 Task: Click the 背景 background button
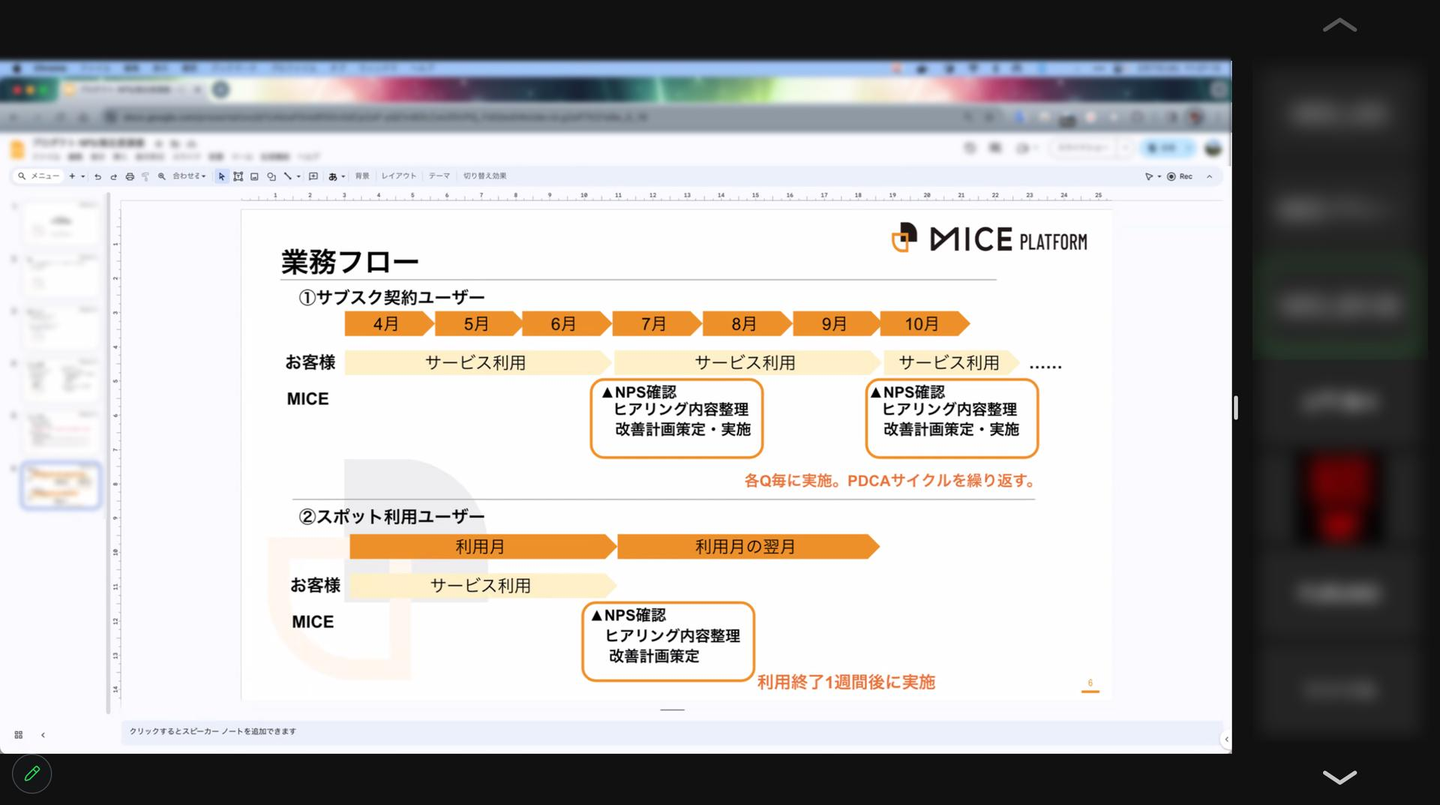(362, 176)
